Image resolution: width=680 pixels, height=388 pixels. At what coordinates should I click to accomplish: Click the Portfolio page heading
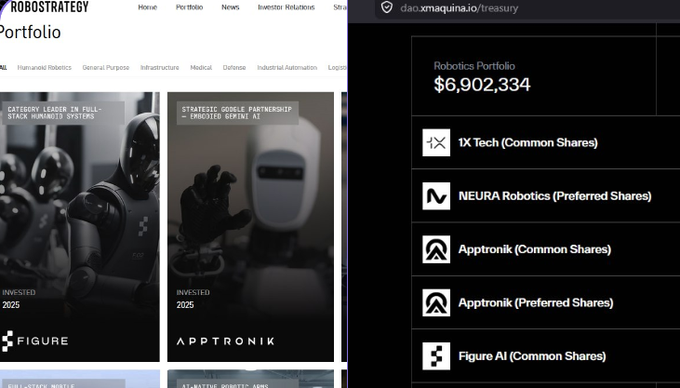click(x=29, y=32)
